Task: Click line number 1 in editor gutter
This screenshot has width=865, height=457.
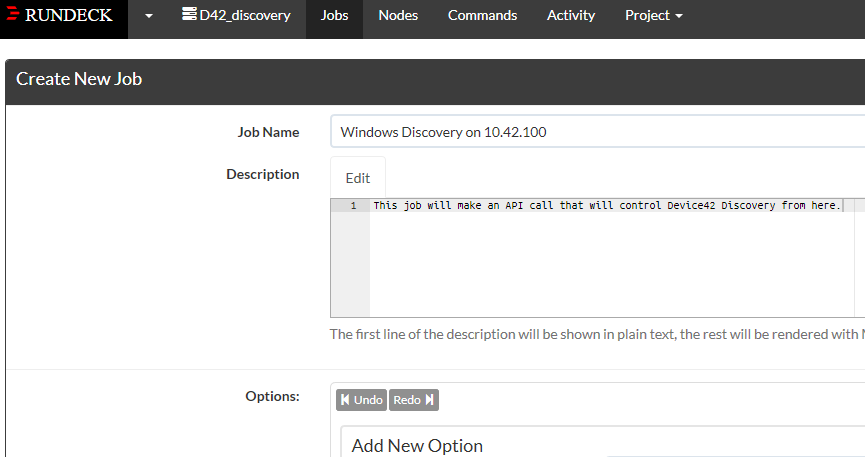Action: [x=353, y=206]
